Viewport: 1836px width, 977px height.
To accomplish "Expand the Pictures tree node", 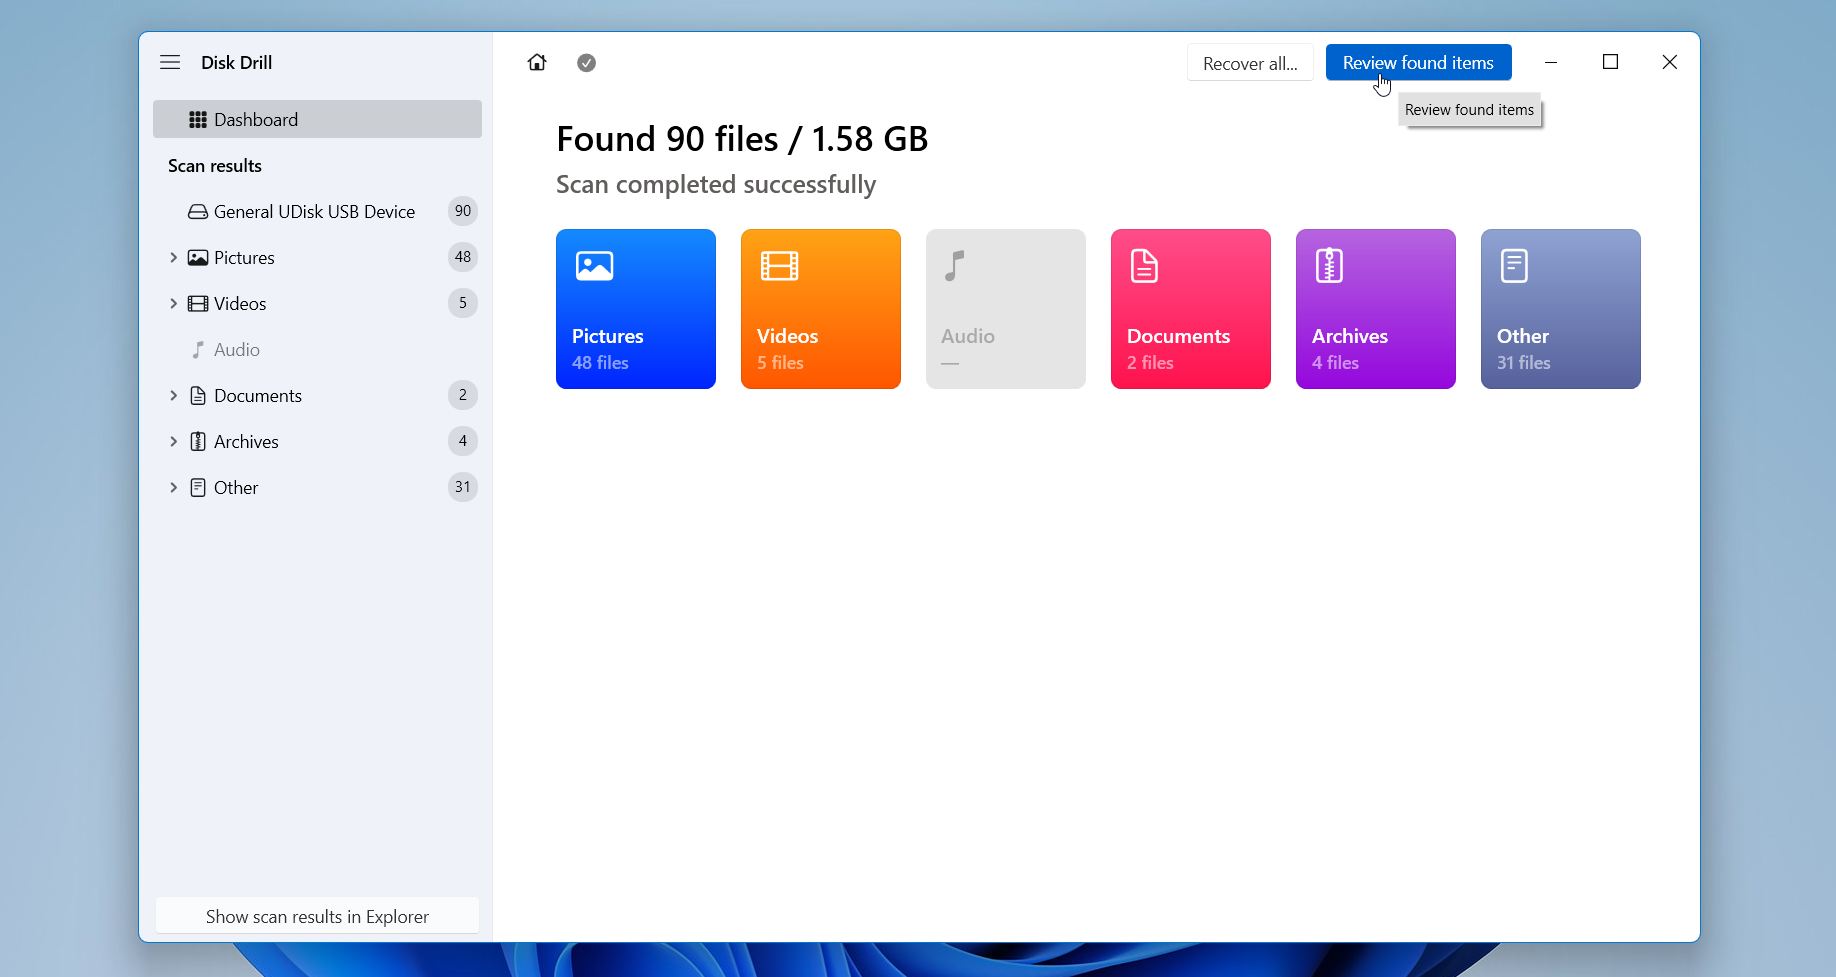I will (x=173, y=258).
